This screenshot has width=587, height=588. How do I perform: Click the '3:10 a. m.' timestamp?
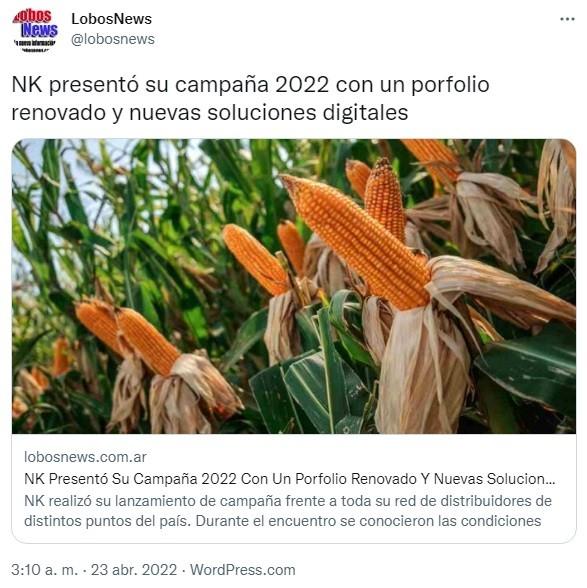[x=44, y=570]
